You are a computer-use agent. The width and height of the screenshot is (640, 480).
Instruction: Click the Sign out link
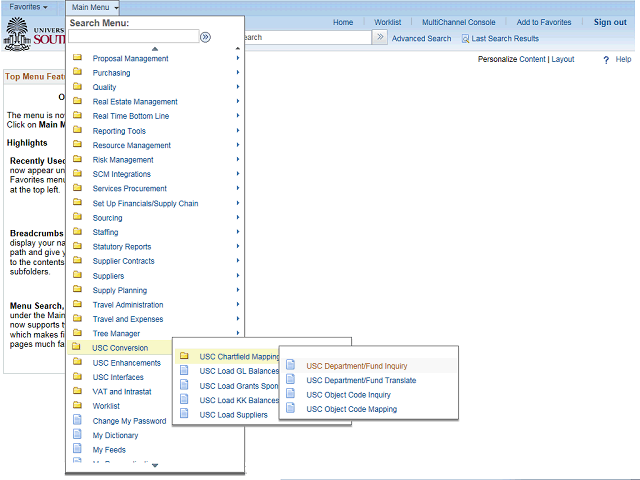[610, 22]
